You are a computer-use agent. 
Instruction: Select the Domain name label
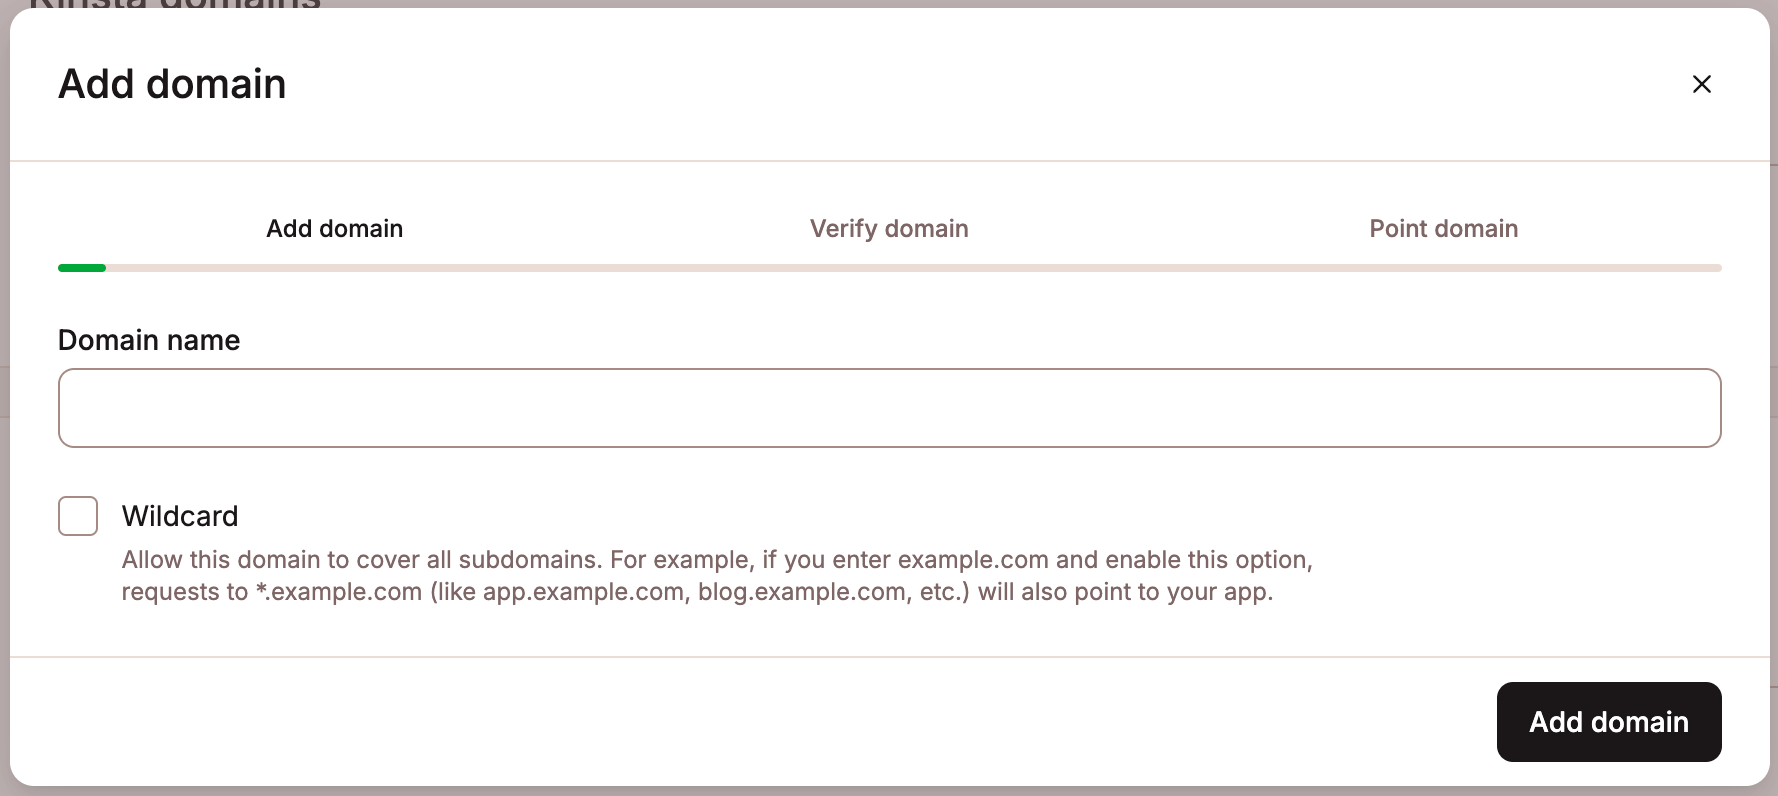(148, 340)
